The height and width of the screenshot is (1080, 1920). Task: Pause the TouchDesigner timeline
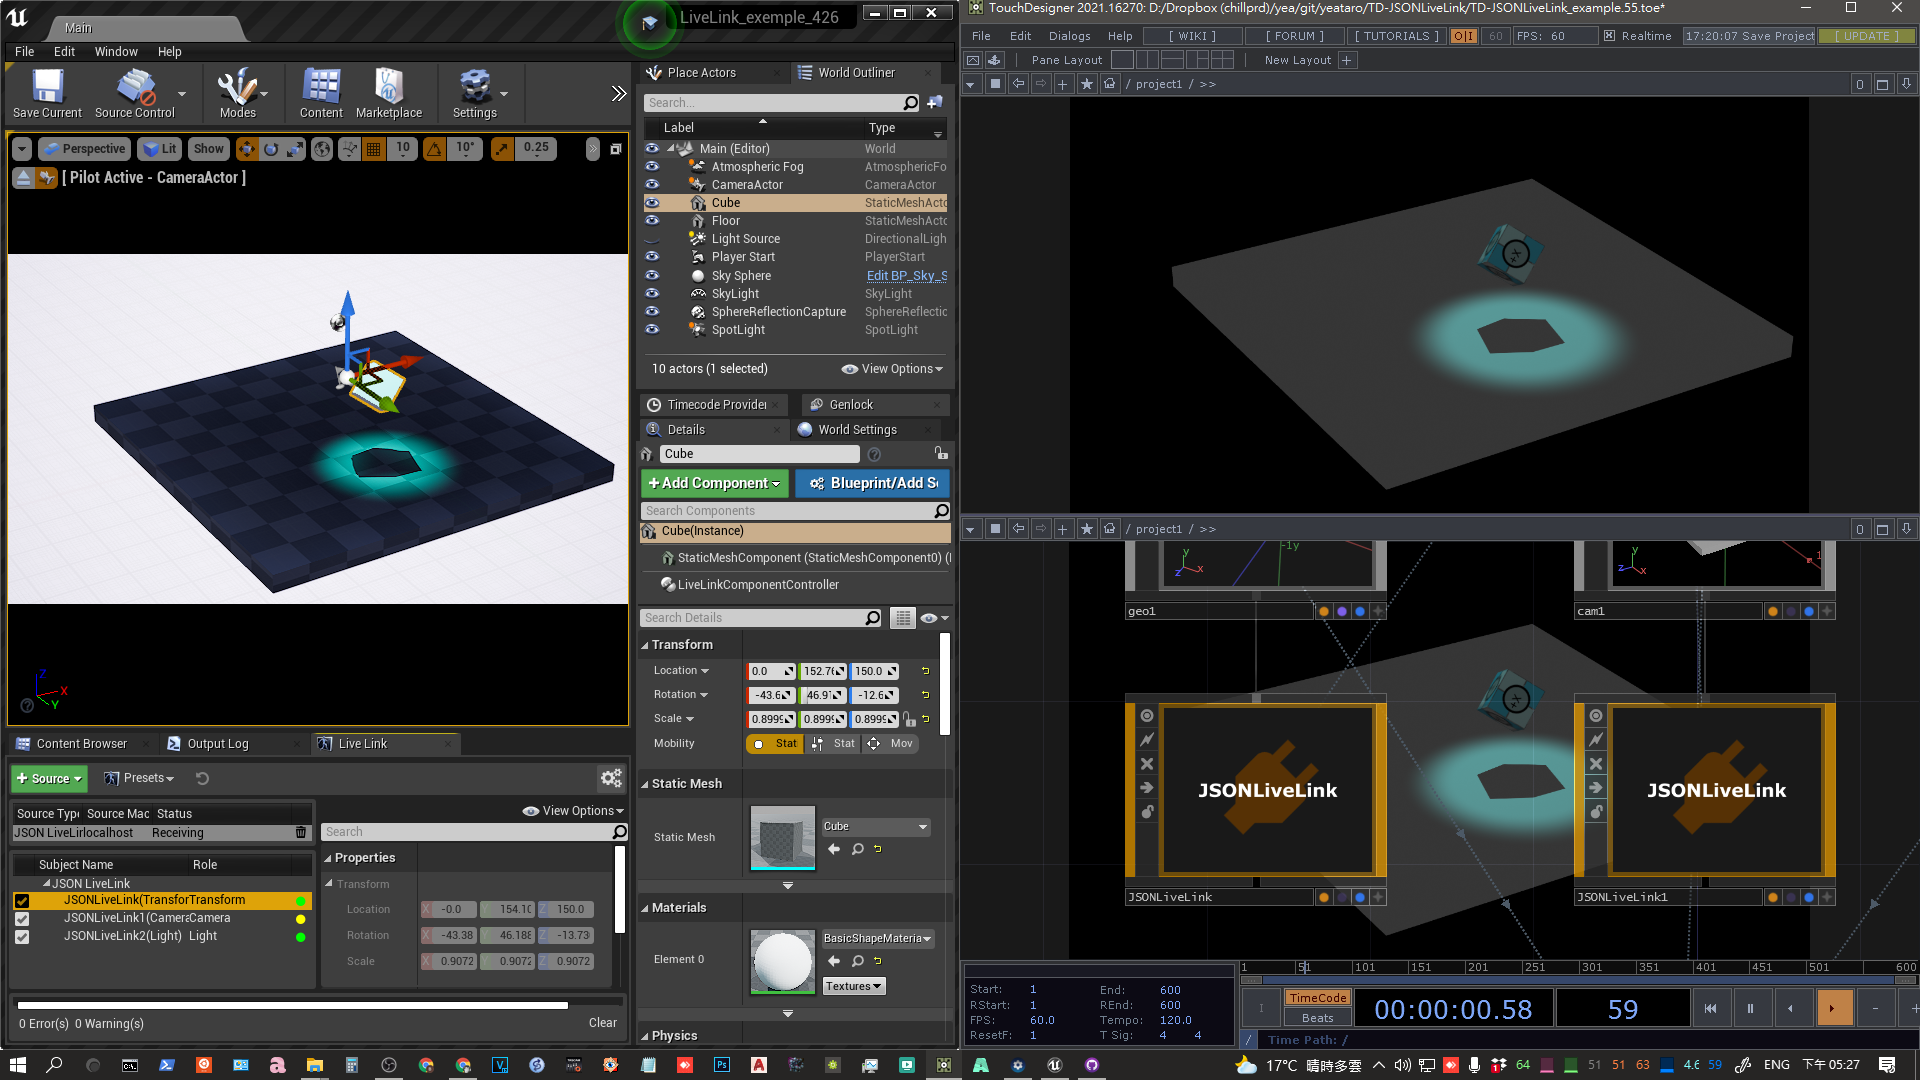(1750, 1008)
